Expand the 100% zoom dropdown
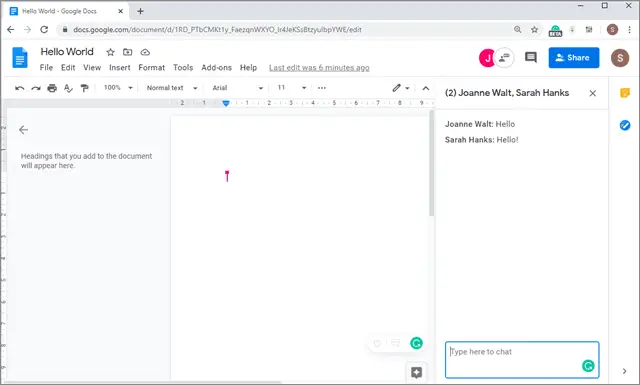Viewport: 640px width, 385px height. pos(118,88)
